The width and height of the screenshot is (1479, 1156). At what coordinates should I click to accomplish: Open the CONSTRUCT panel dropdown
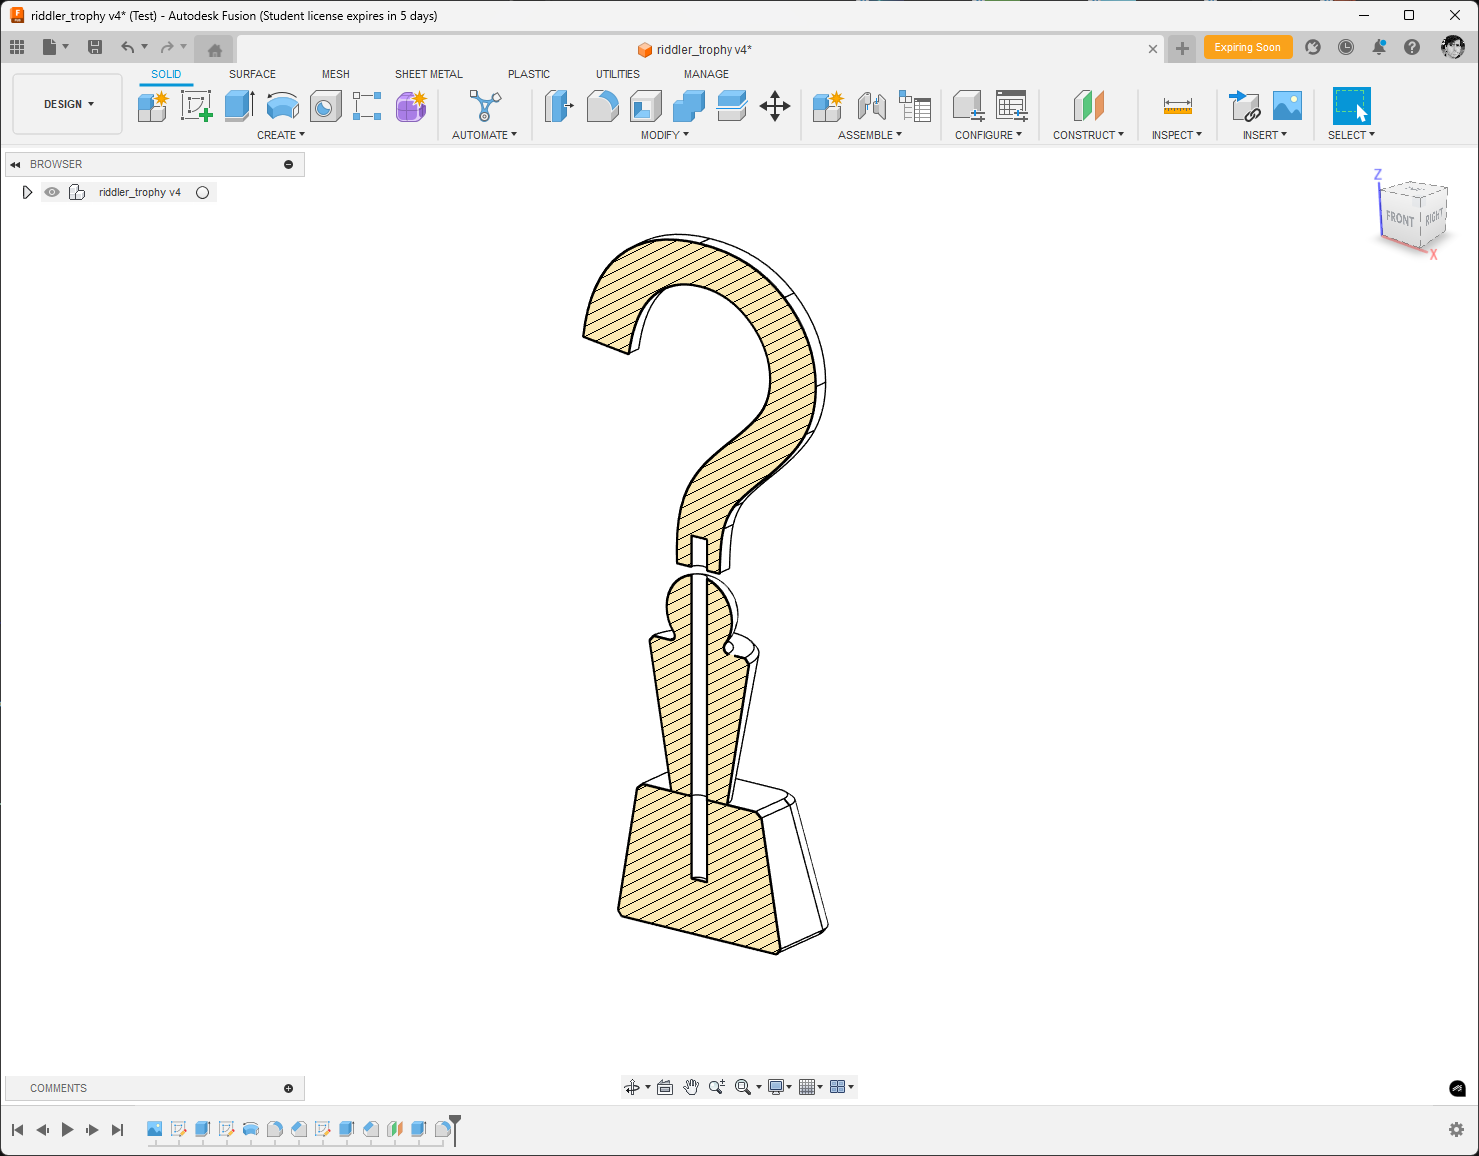click(x=1088, y=135)
